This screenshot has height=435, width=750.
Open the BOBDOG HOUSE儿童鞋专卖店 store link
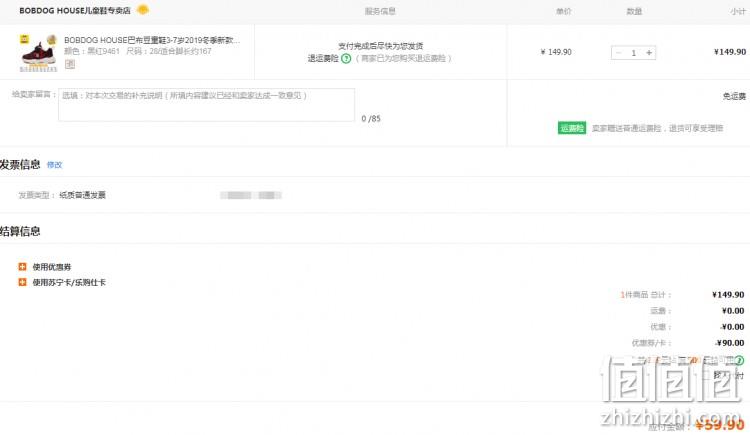[75, 11]
